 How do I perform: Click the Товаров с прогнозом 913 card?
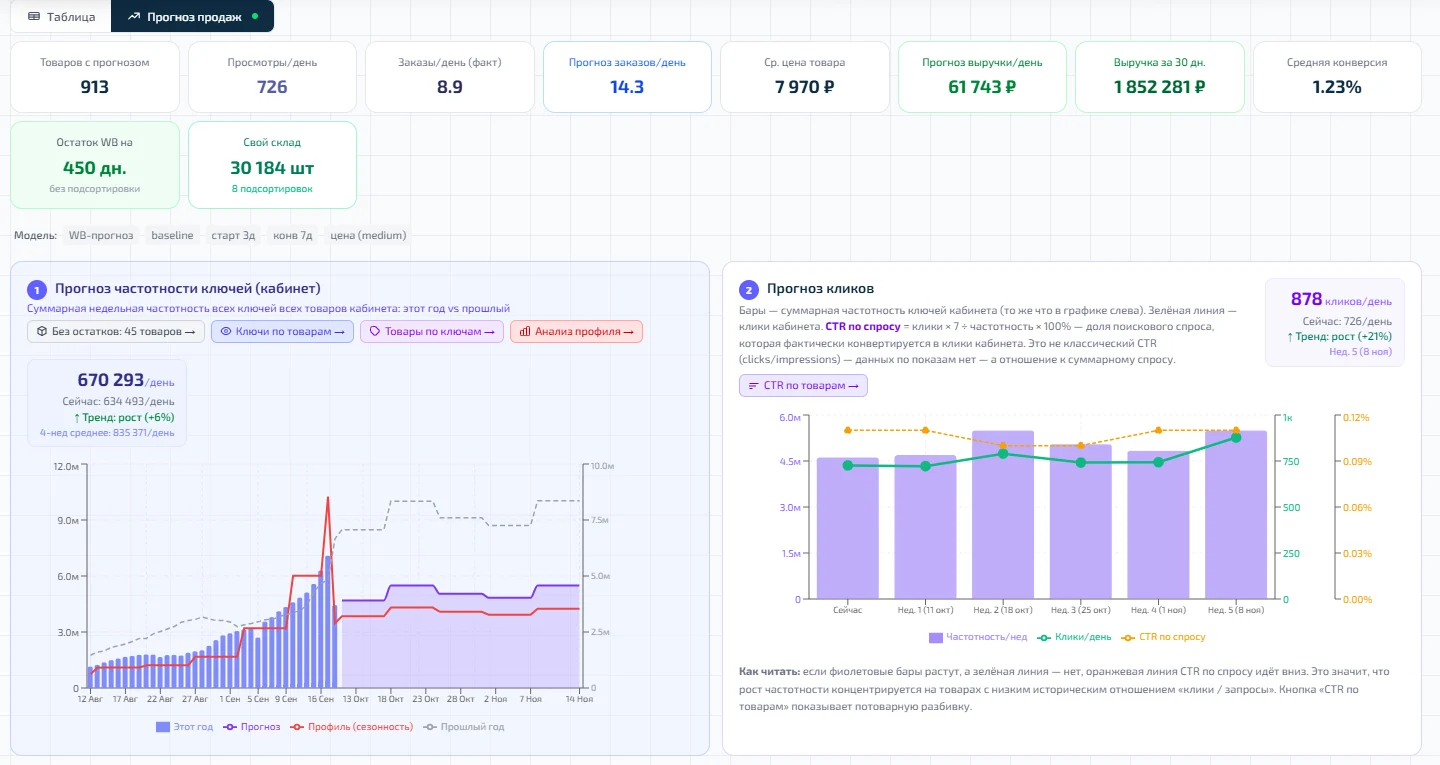(95, 77)
